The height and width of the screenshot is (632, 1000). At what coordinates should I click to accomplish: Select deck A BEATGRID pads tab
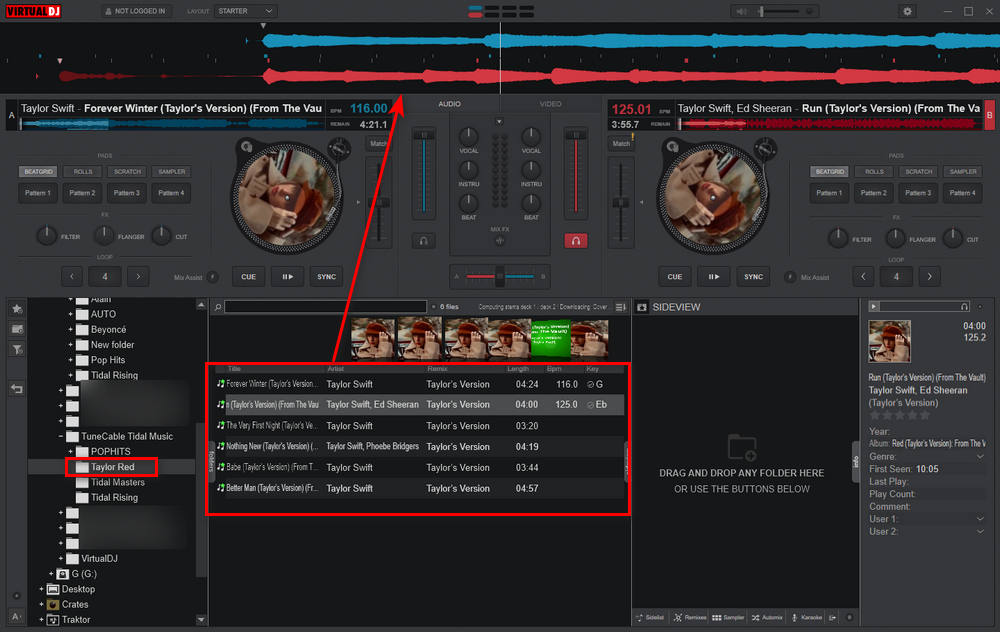point(38,172)
